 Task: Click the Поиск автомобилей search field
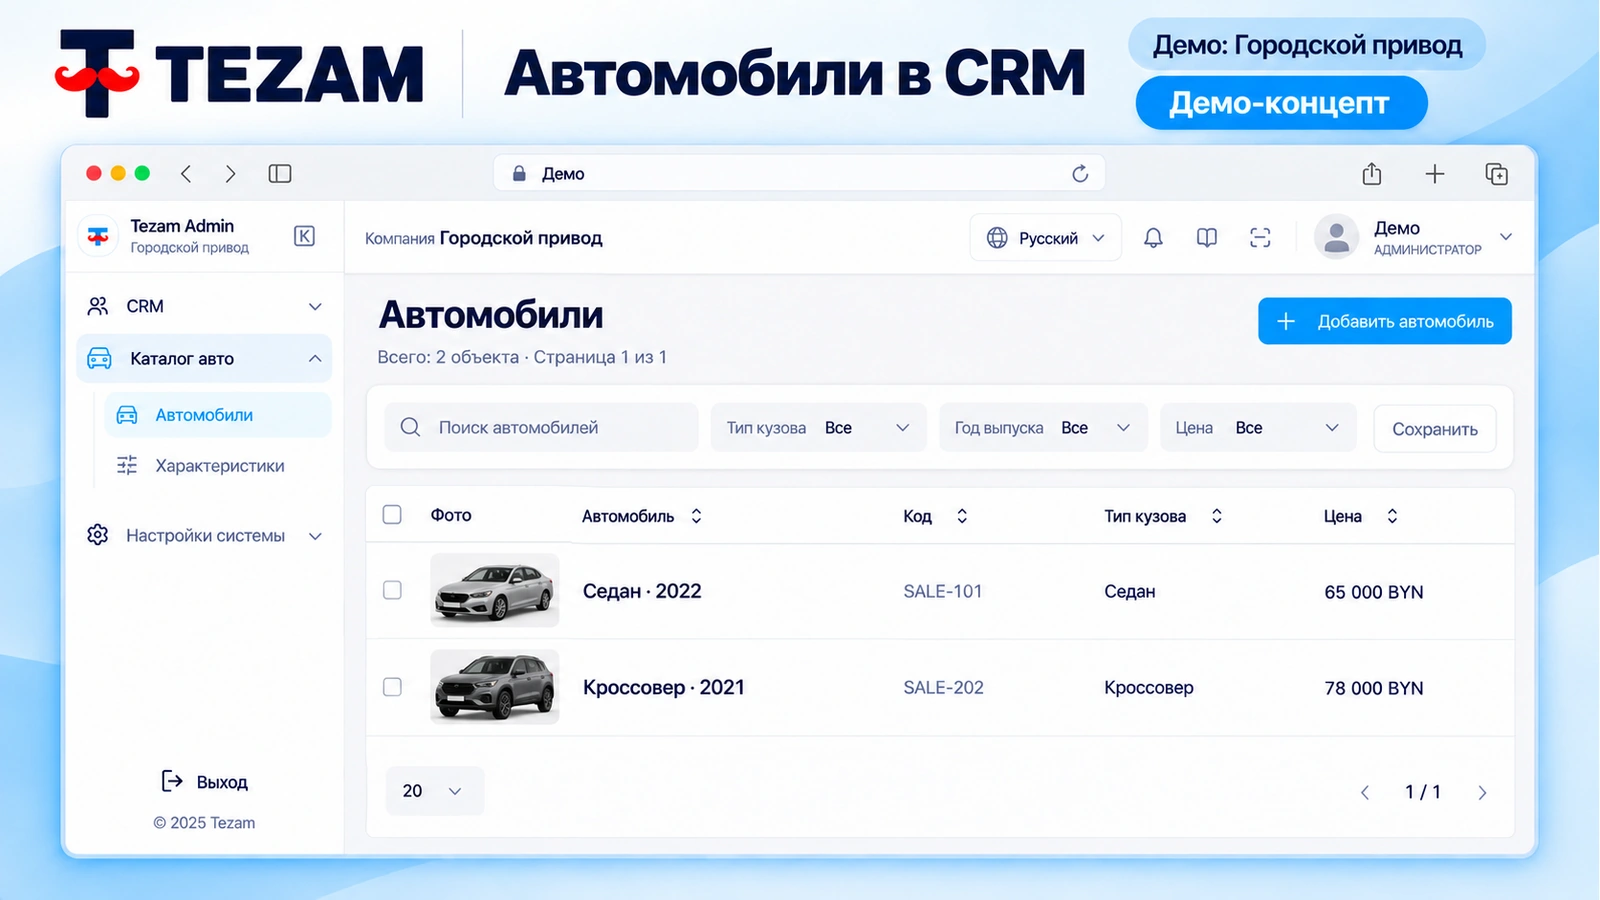click(542, 427)
